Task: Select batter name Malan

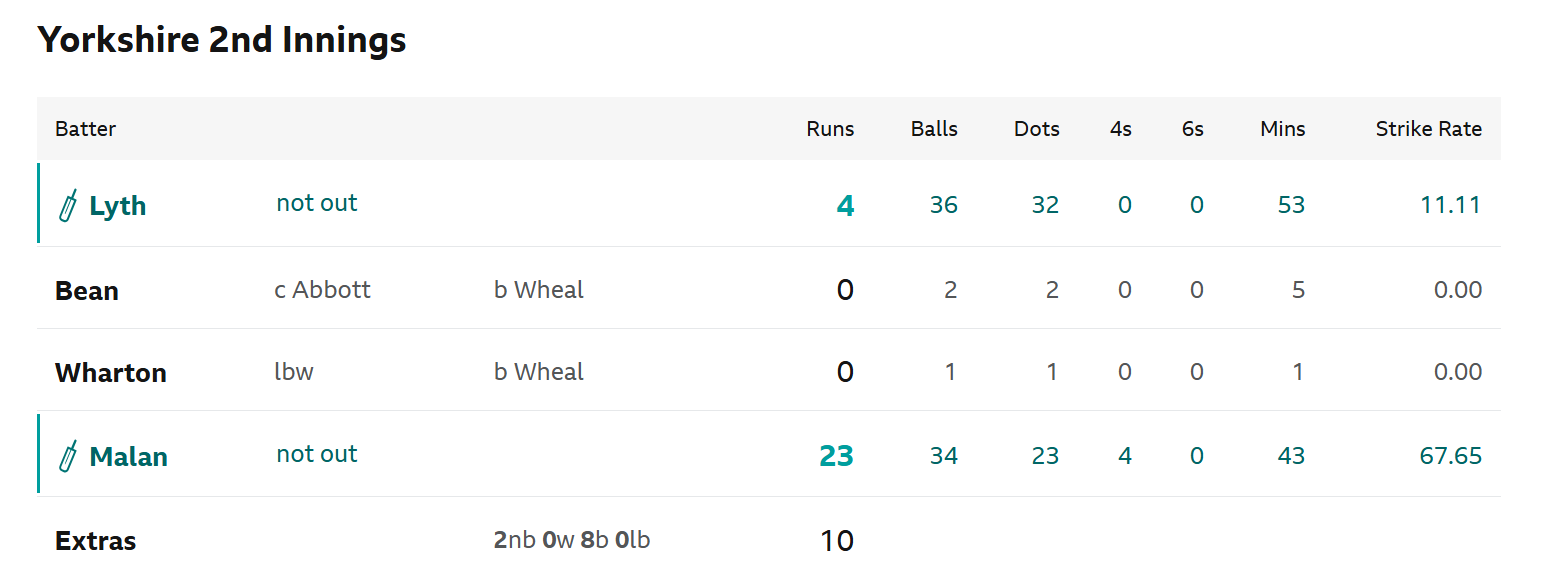Action: click(x=128, y=457)
